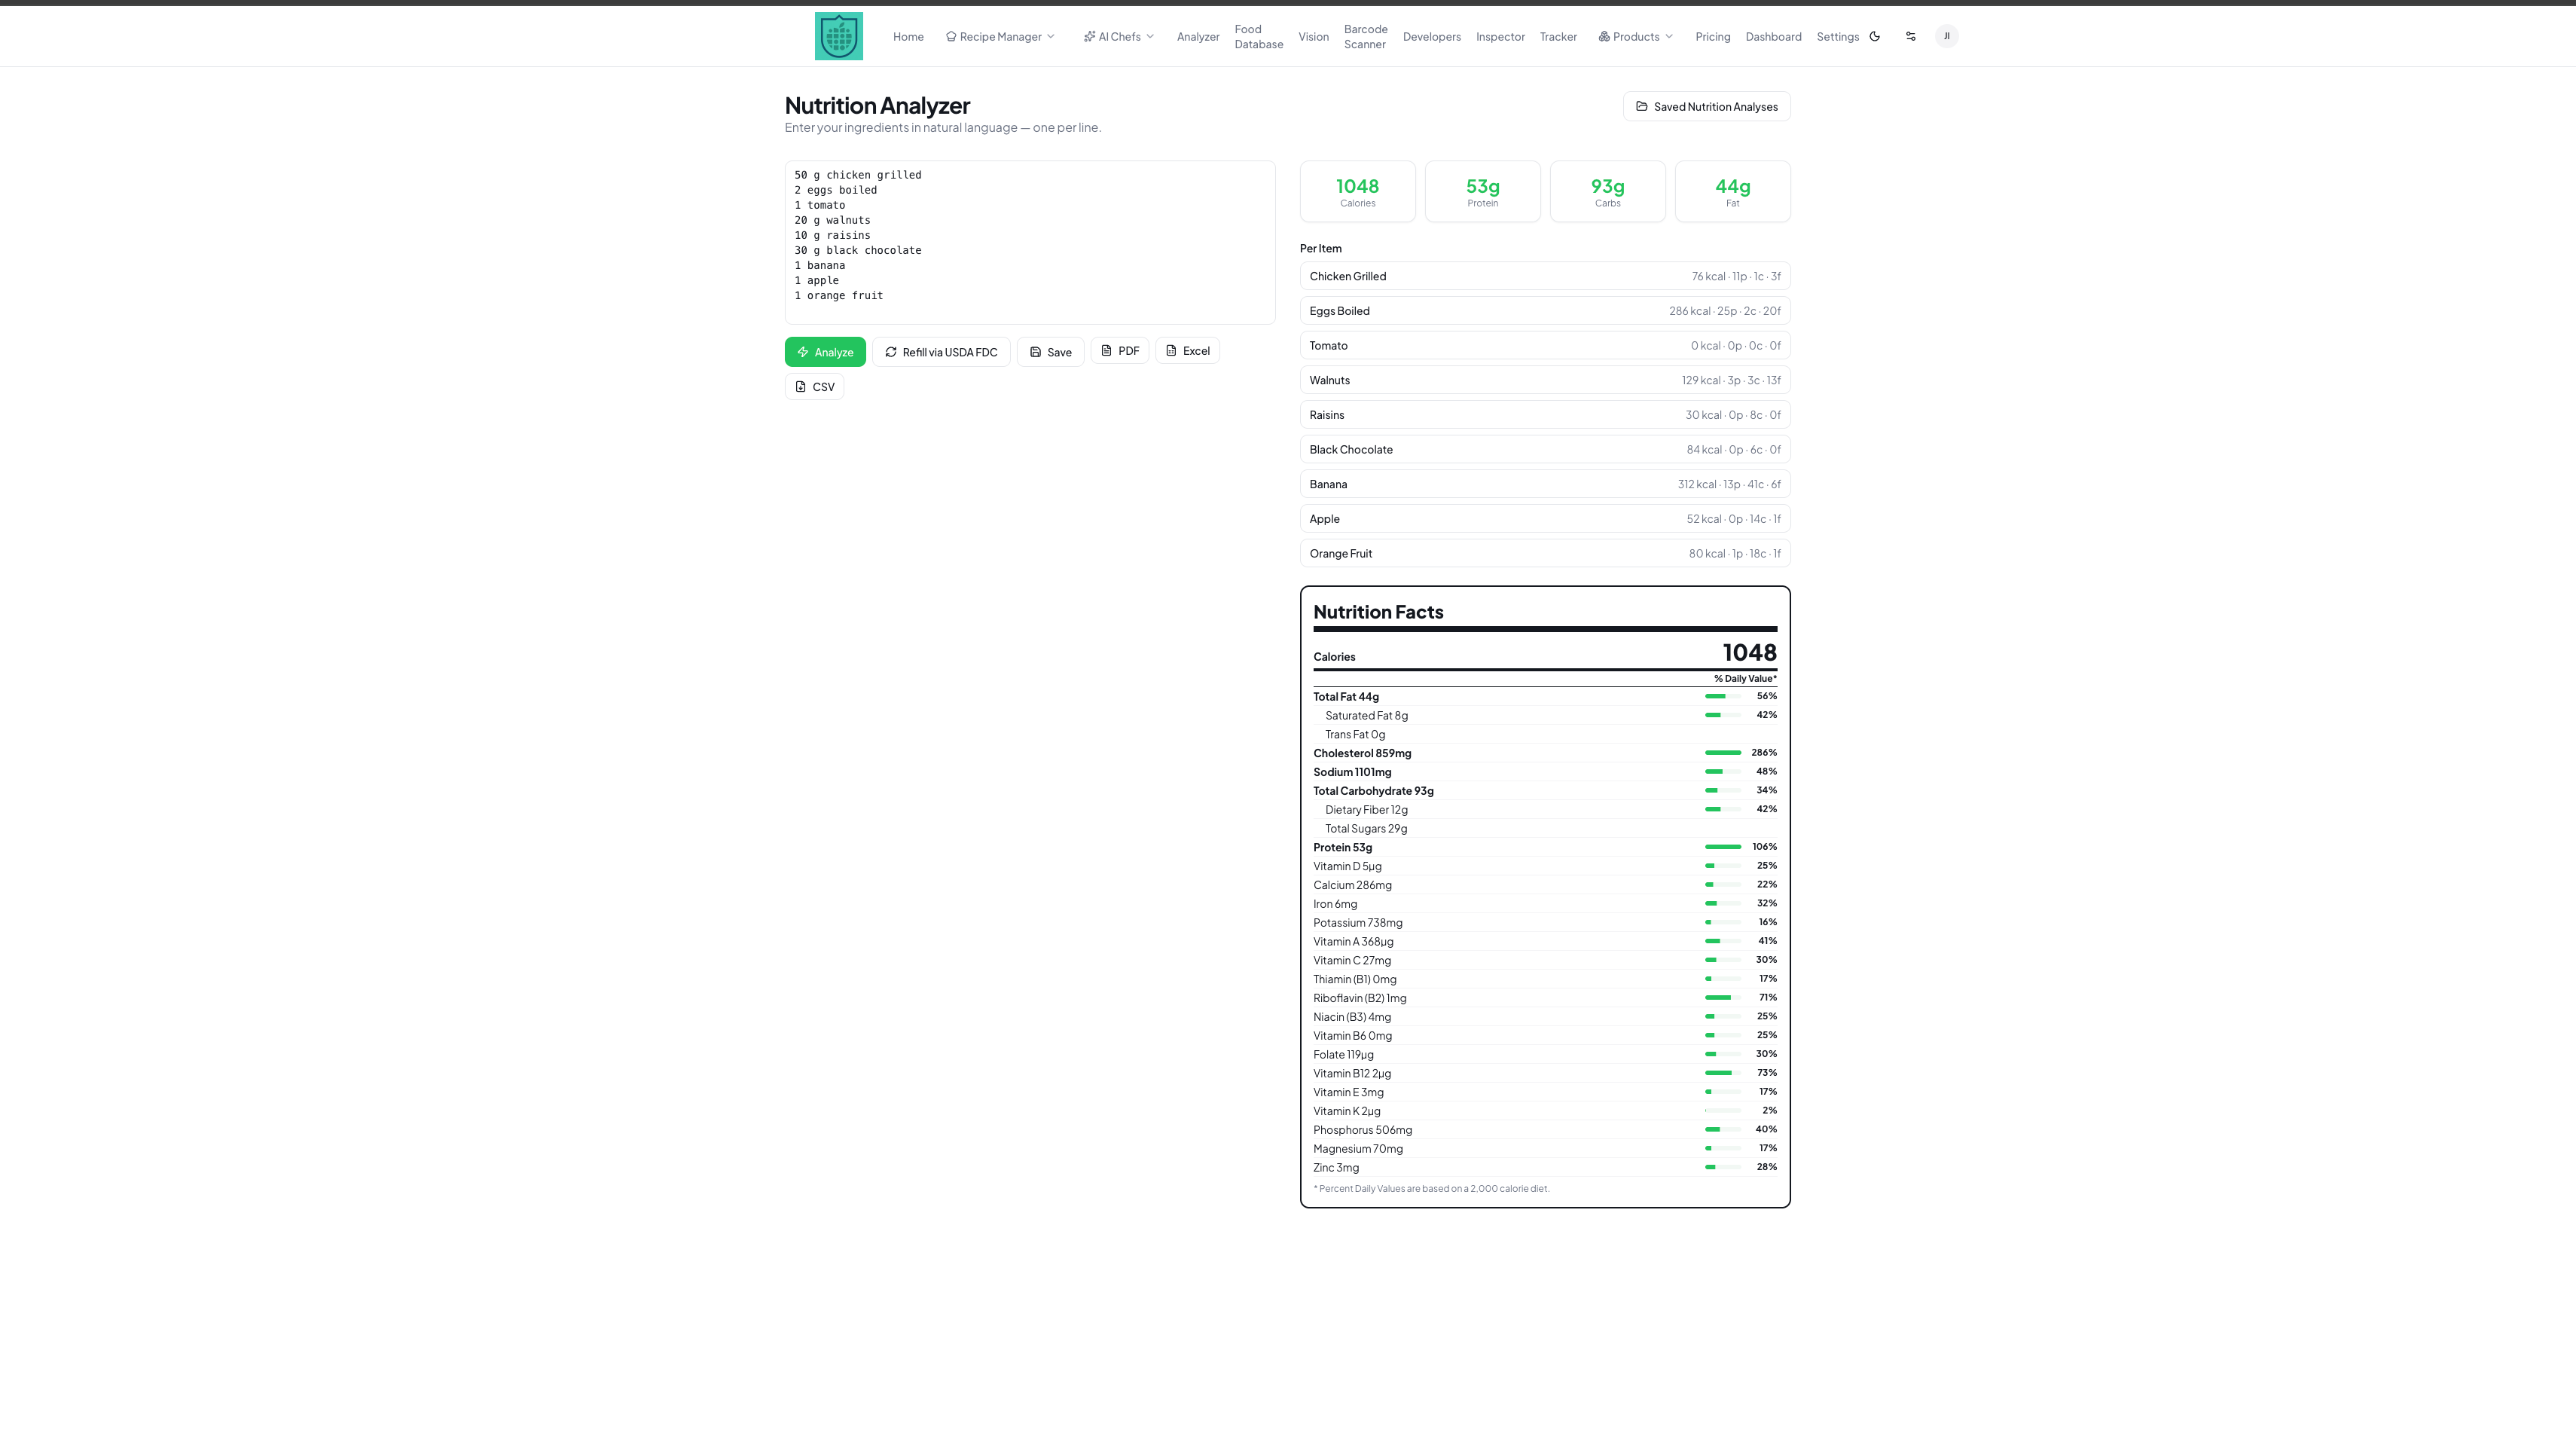Open the Dashboard nav link
This screenshot has width=2576, height=1439.
[1773, 37]
